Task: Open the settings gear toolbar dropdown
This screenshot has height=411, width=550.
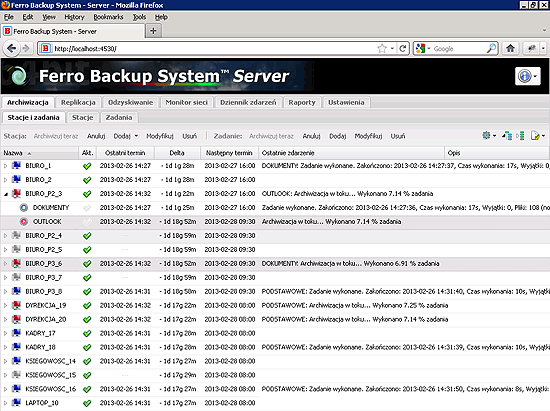Action: click(489, 136)
